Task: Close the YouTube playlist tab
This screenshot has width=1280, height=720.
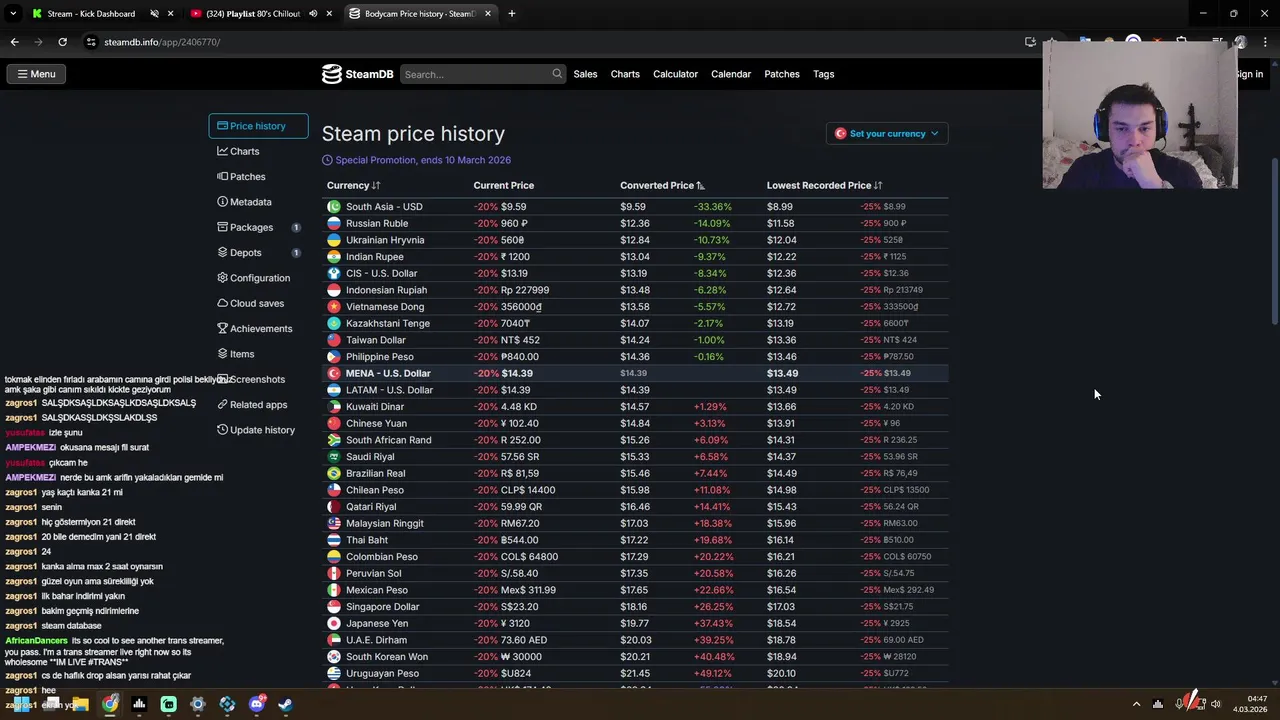Action: click(329, 14)
